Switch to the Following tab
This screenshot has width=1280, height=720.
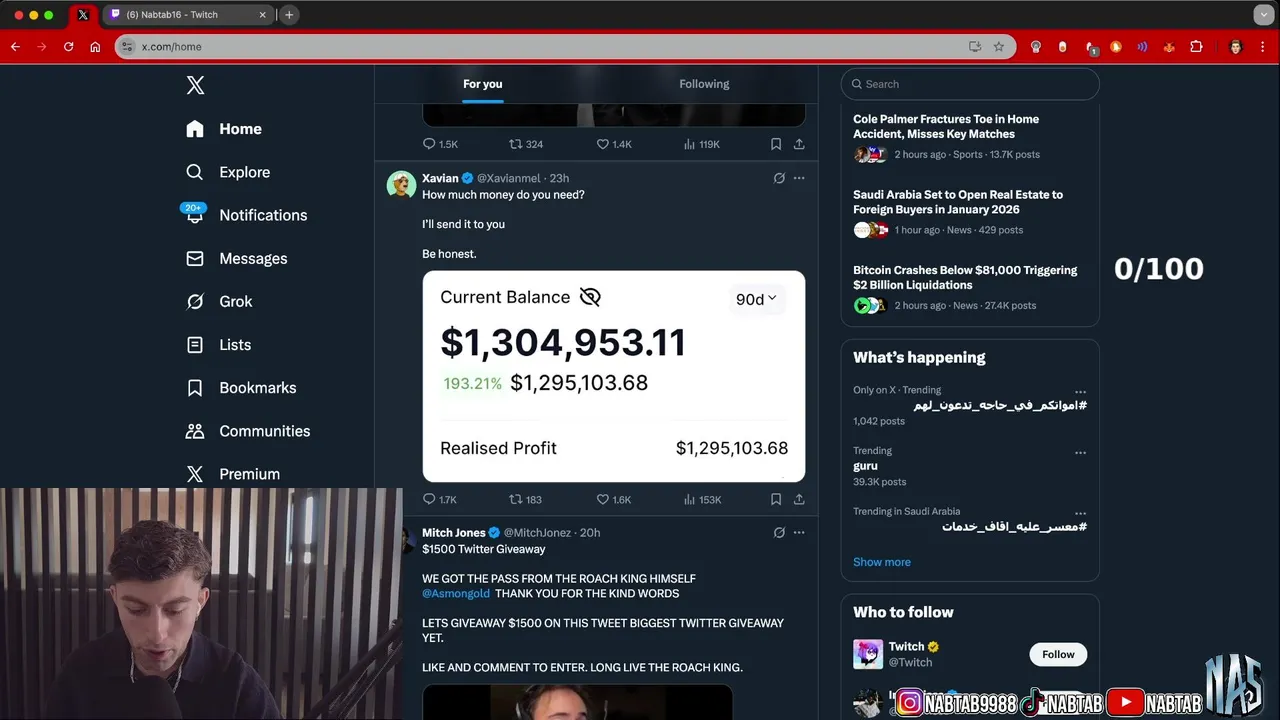704,84
